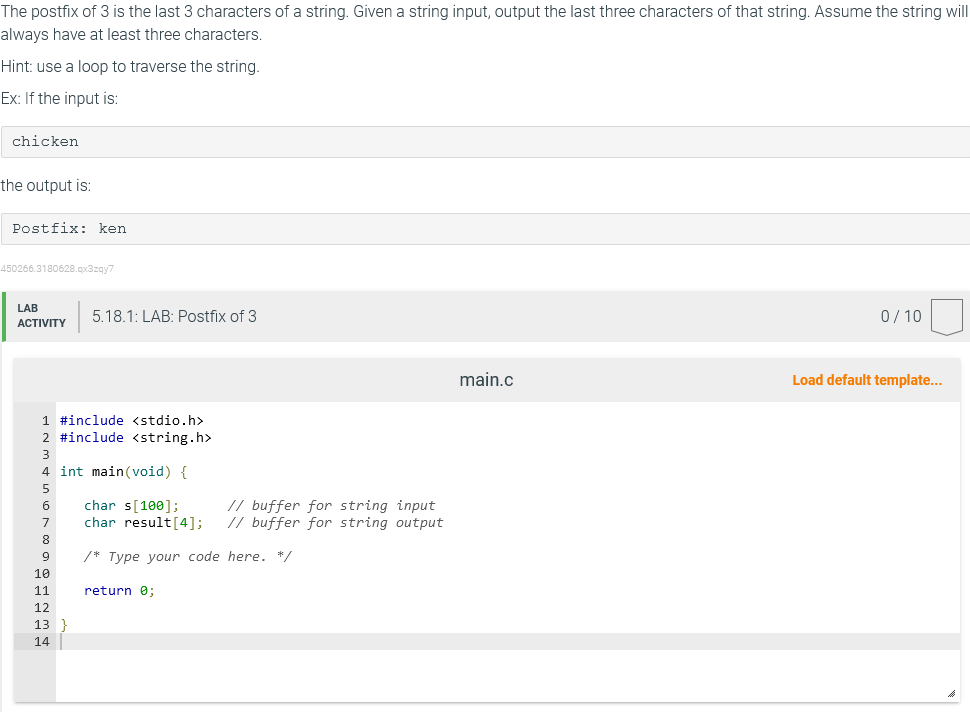The image size is (970, 712).
Task: Click the pennant bookmark icon beside the score
Action: pyautogui.click(x=946, y=316)
